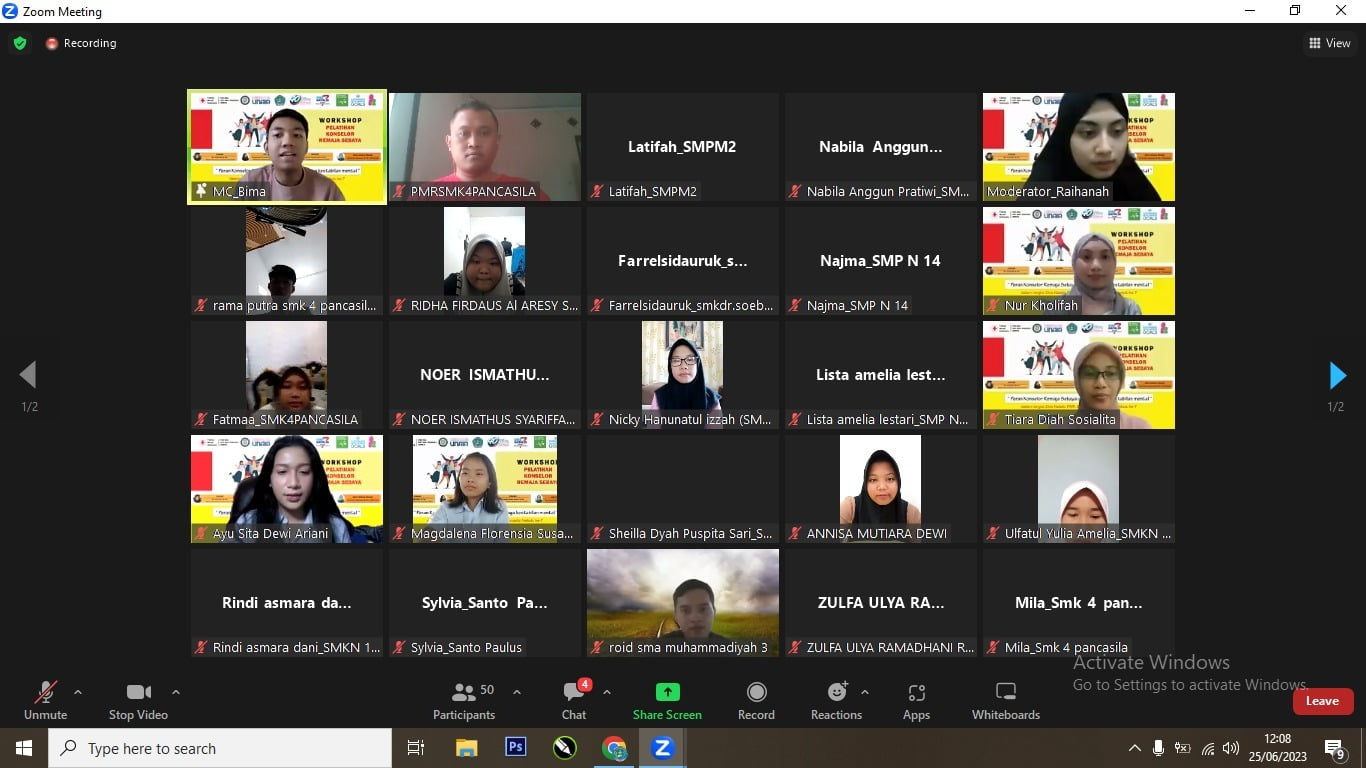Expand the Participants options arrow
This screenshot has height=768, width=1366.
coord(517,692)
